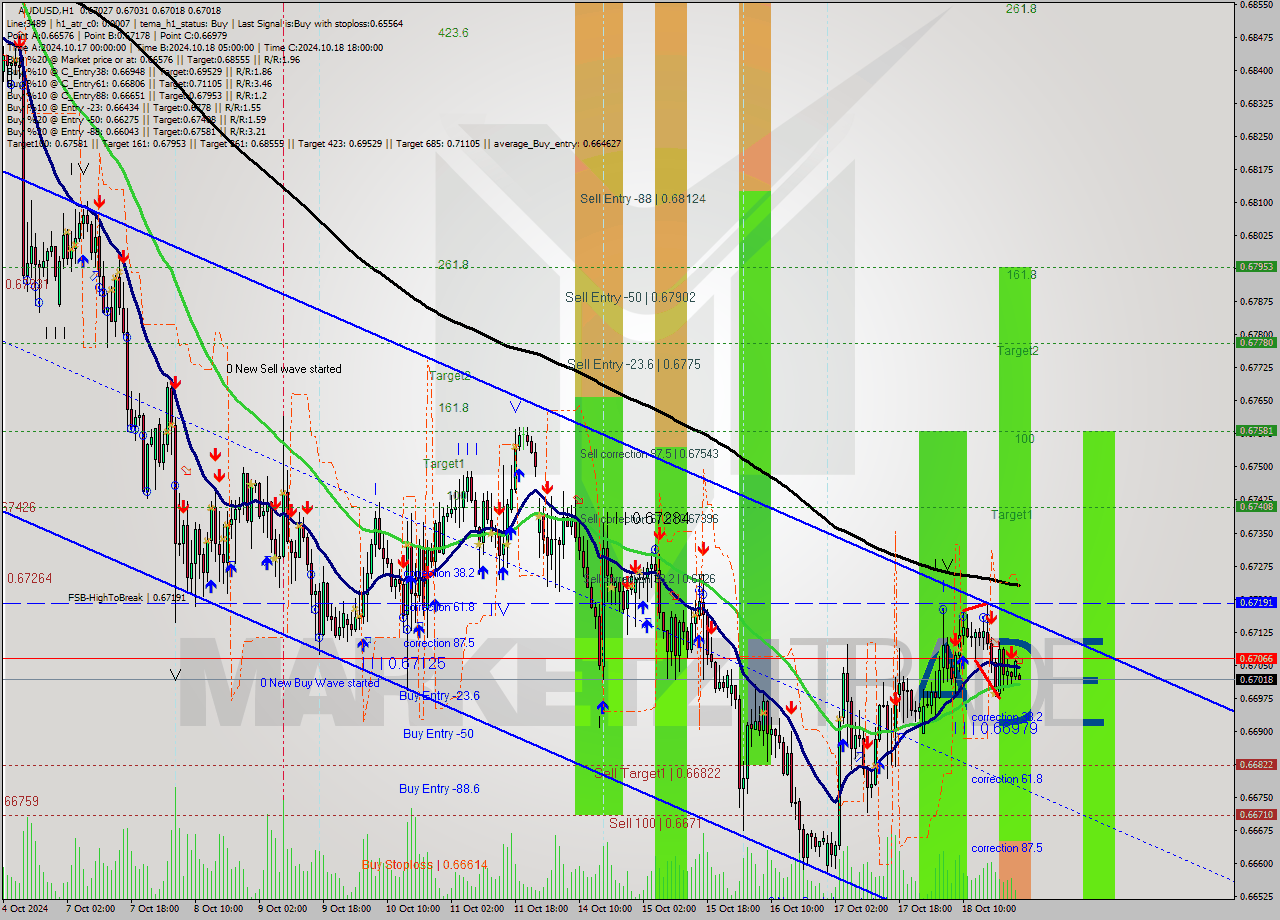The image size is (1280, 920).
Task: Click the 'Buy Entry -50' label
Action: pos(438,734)
